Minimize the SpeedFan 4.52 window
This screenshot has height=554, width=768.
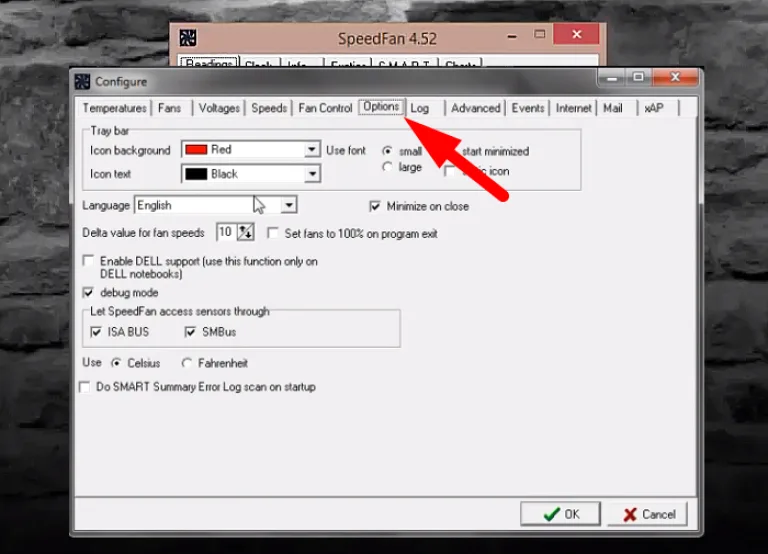(512, 36)
